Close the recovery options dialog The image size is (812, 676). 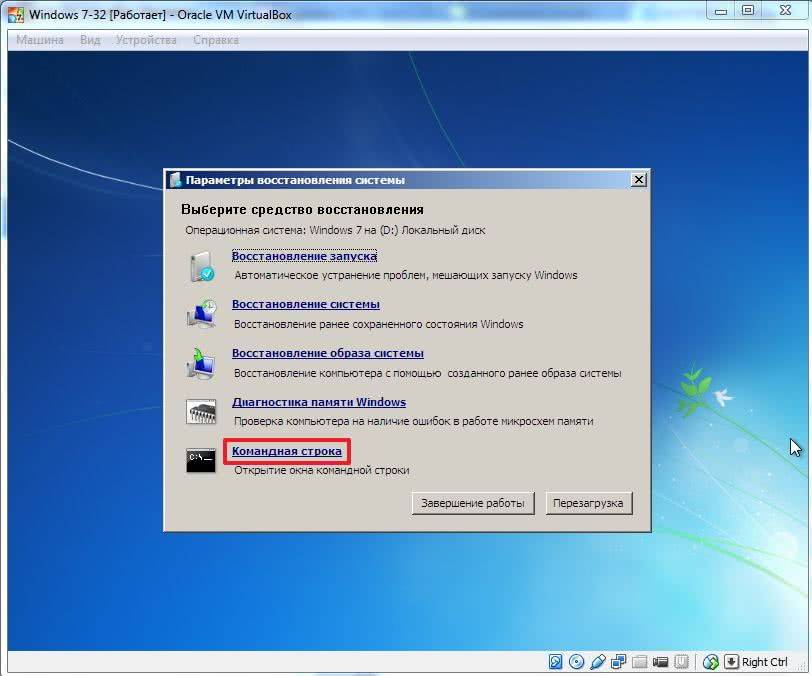(639, 180)
